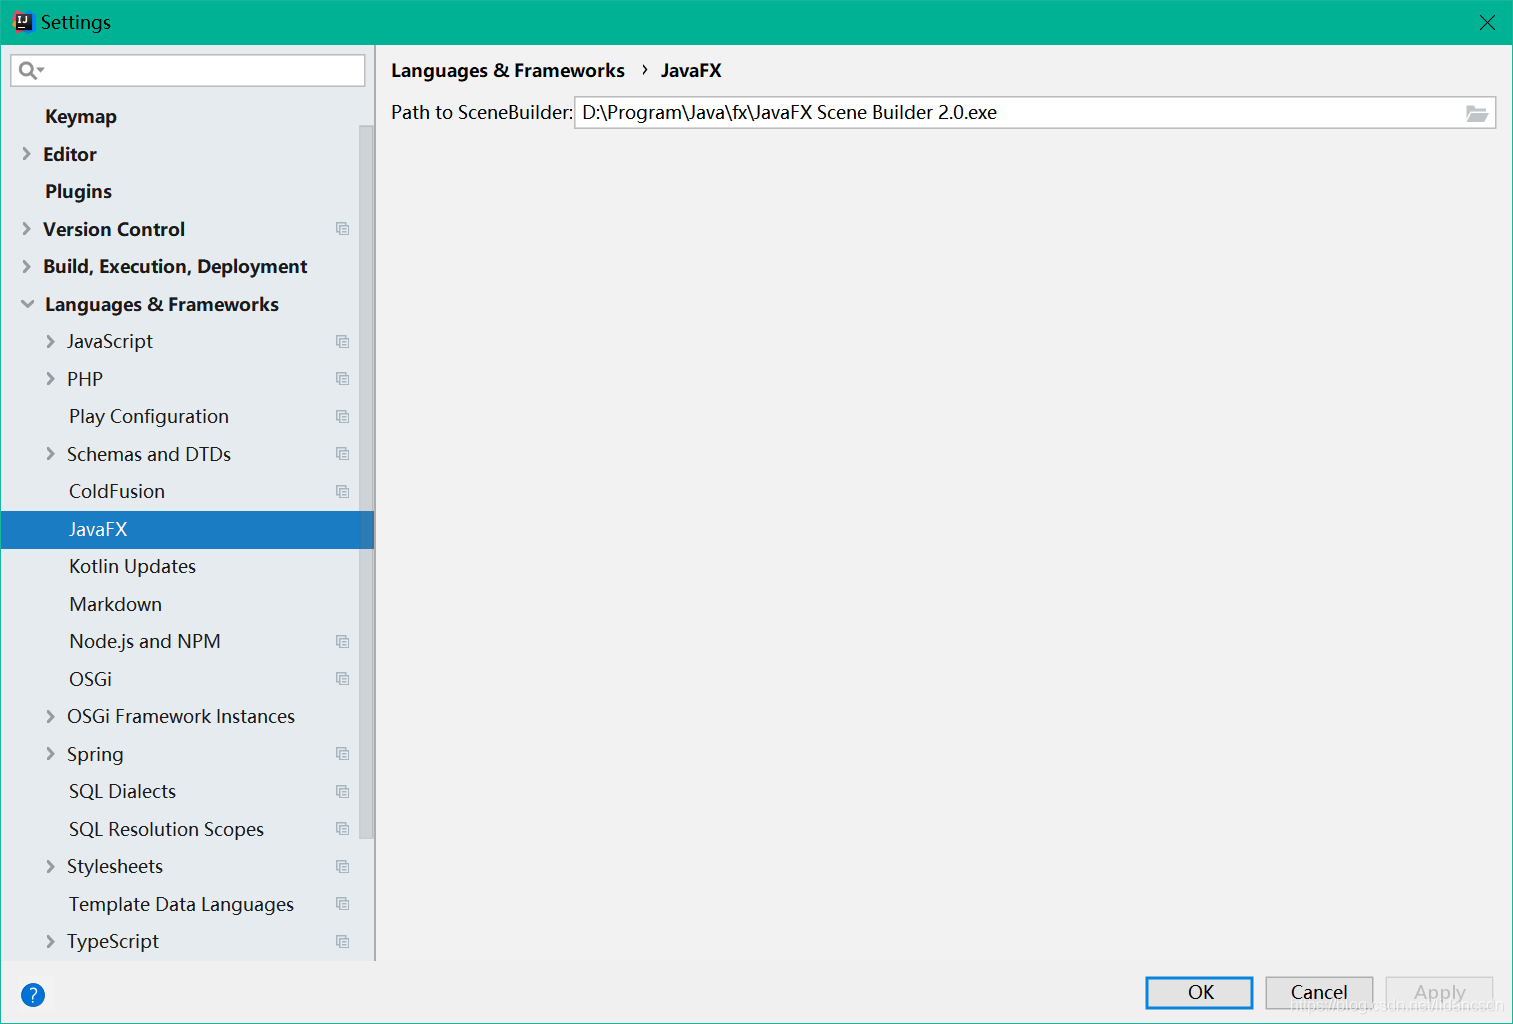
Task: Select Play Configuration in the tree
Action: 149,417
